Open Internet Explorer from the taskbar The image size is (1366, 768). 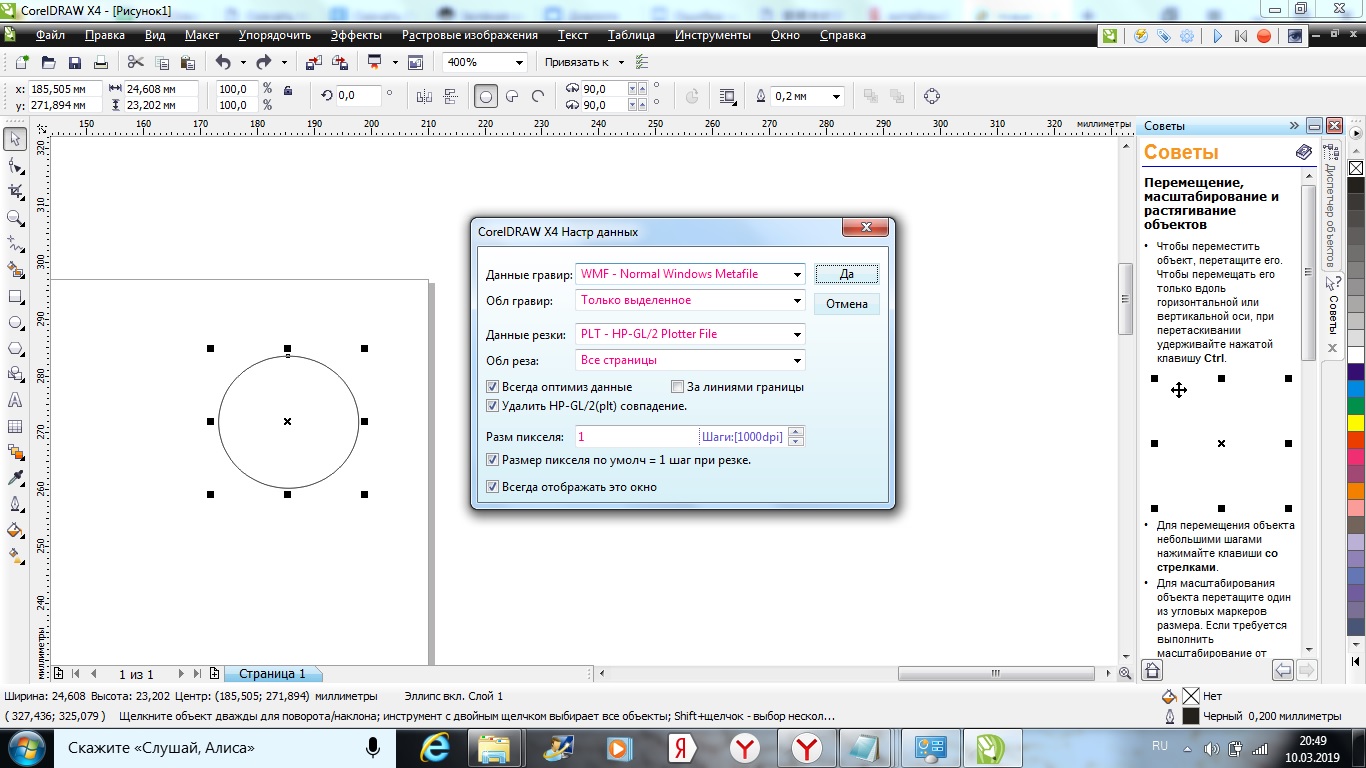436,747
